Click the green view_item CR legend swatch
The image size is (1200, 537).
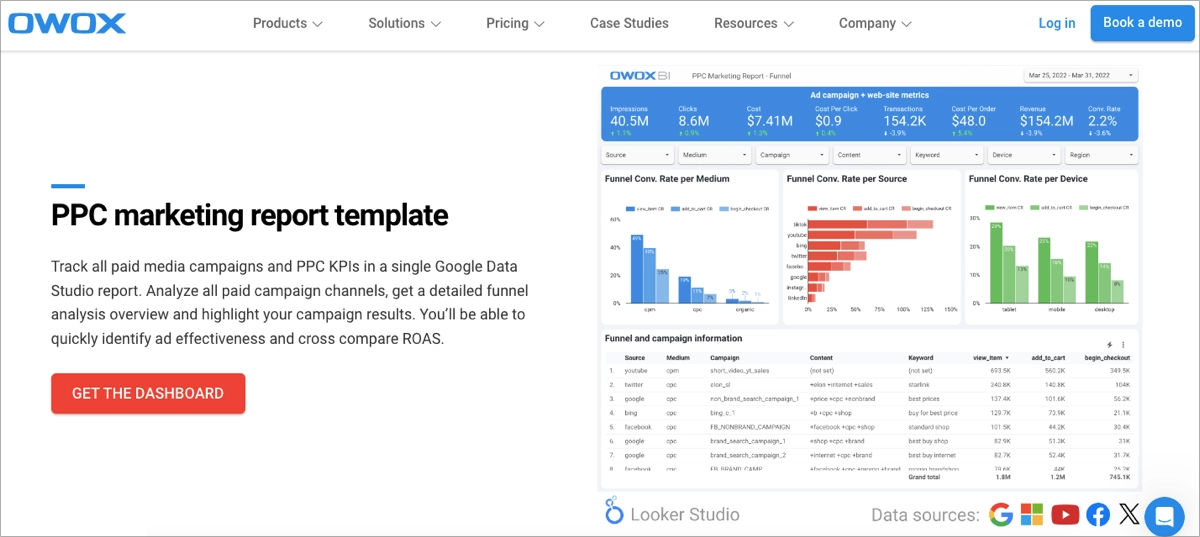coord(990,208)
